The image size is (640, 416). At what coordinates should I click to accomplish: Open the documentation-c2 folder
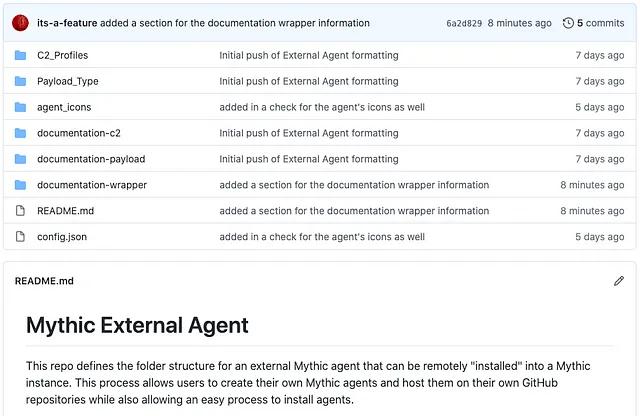(x=79, y=133)
